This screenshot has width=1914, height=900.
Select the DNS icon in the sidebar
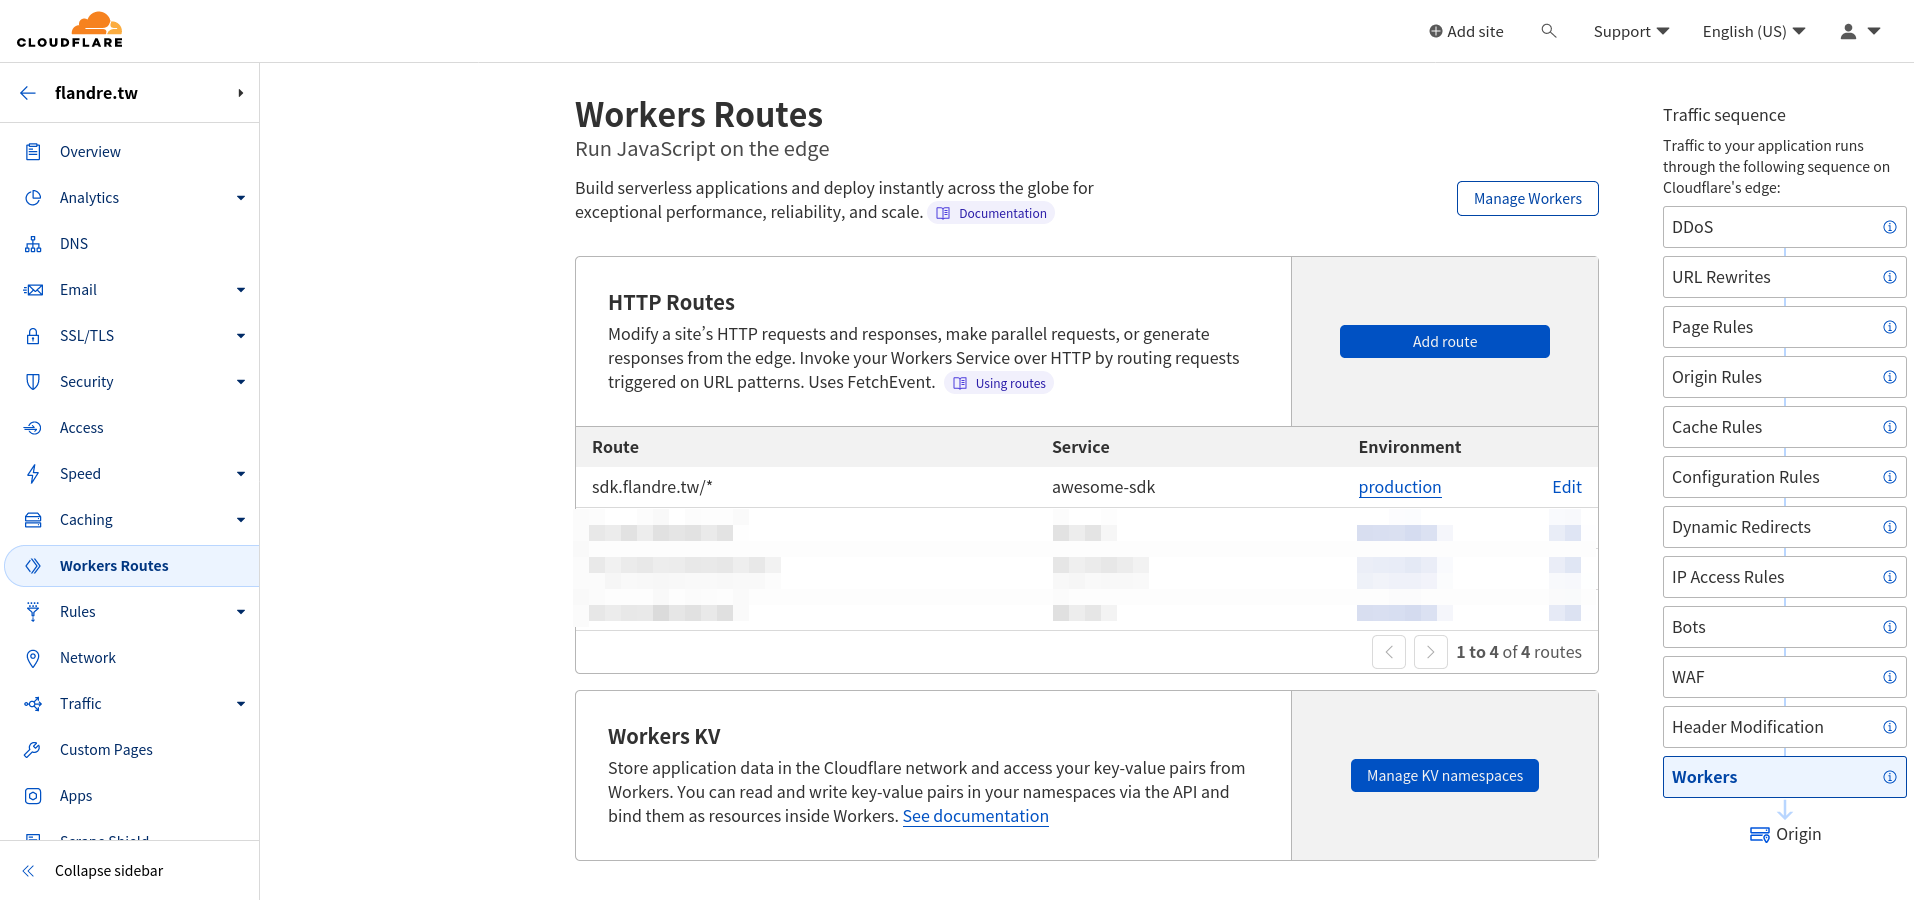tap(32, 243)
